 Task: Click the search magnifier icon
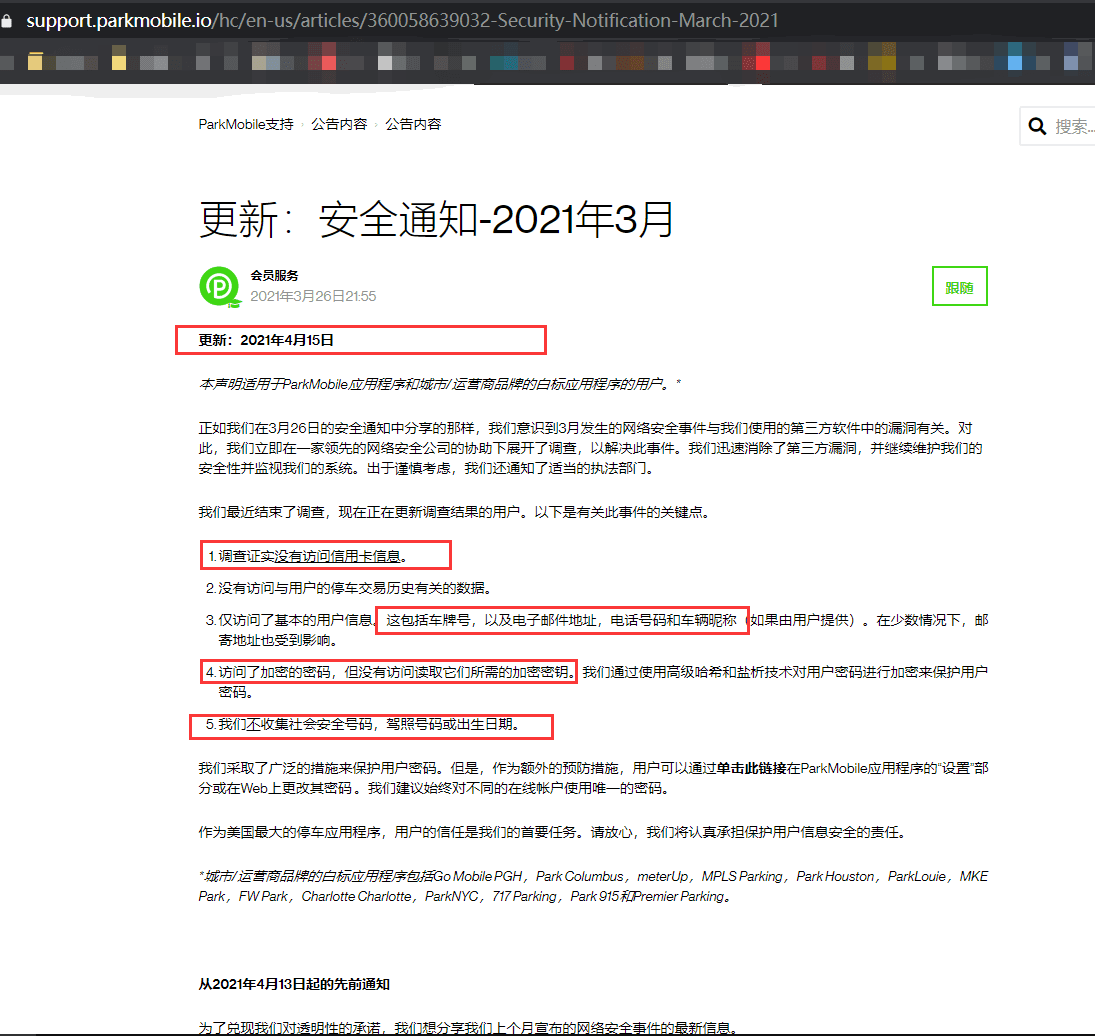coord(1037,126)
